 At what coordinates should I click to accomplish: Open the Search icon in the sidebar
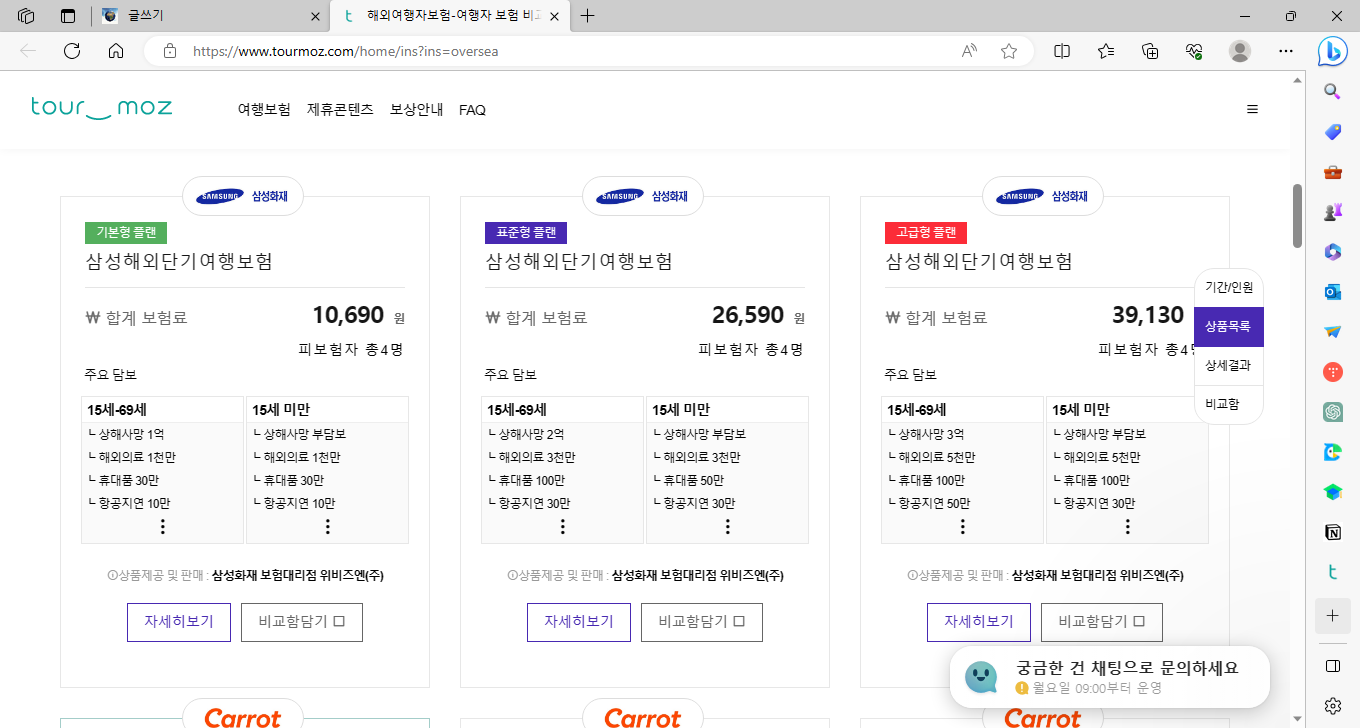pos(1332,90)
